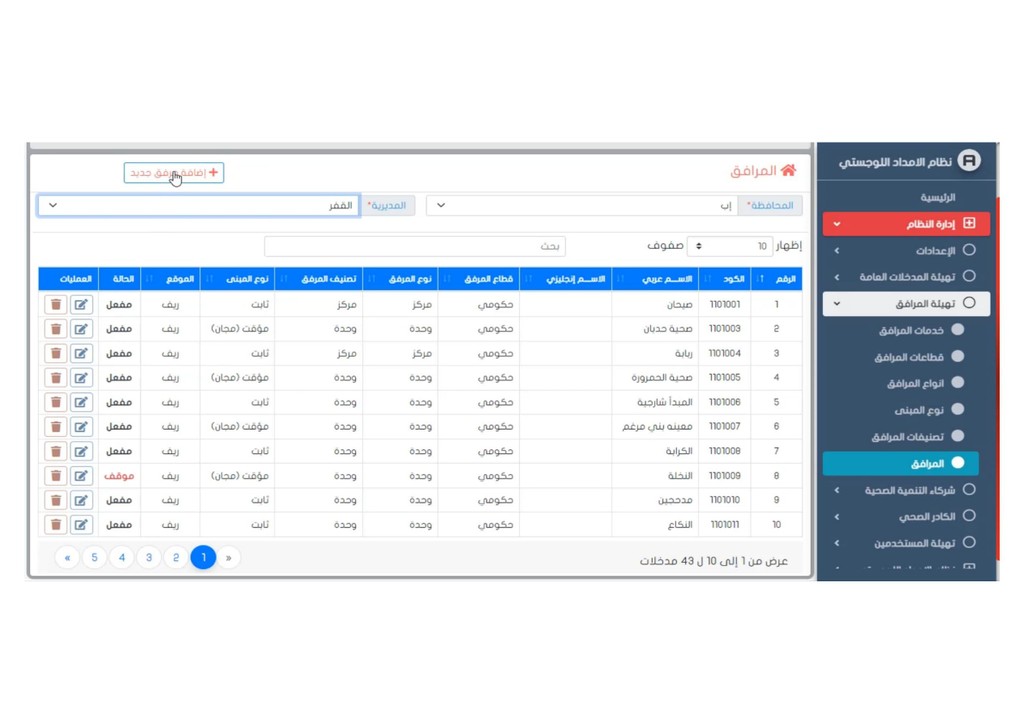Edit the facility with code 1101007
The image size is (1024, 724).
[x=81, y=427]
